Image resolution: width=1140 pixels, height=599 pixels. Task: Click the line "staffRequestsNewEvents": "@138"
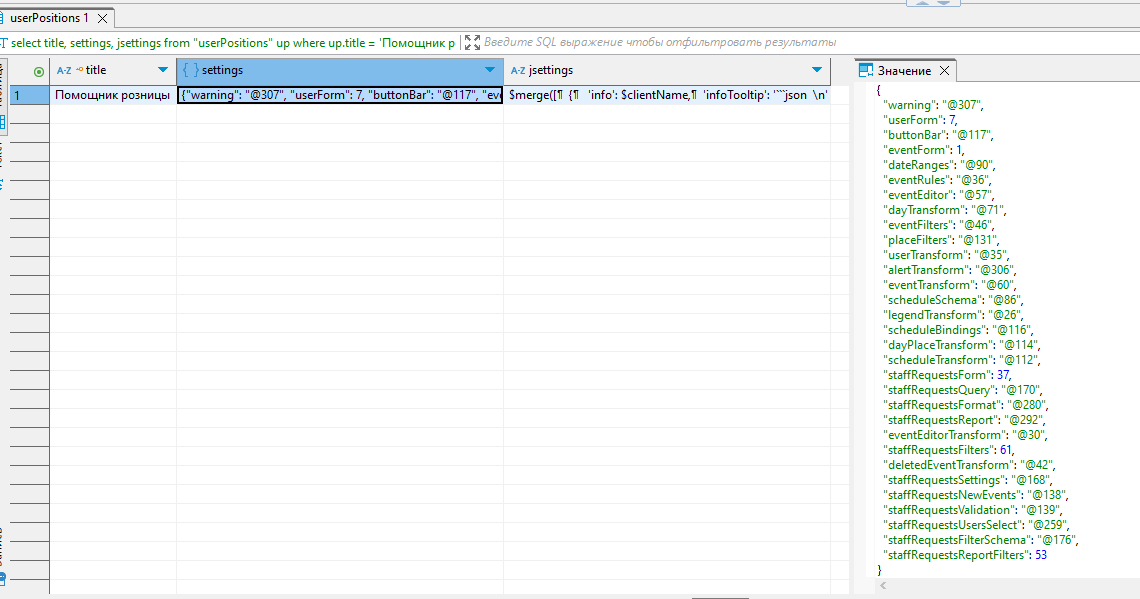(975, 495)
